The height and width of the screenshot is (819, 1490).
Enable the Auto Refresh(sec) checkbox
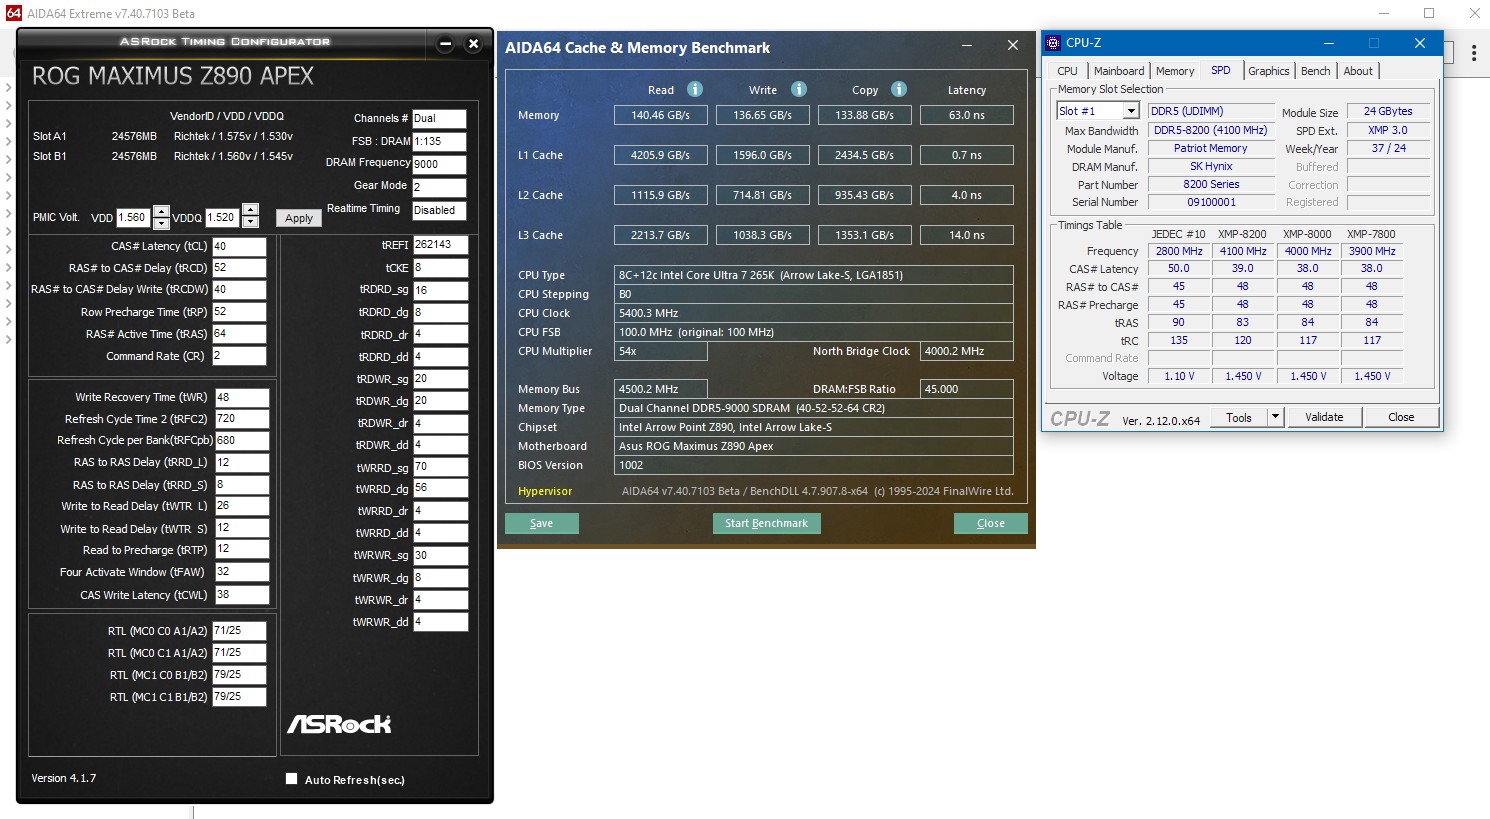pos(292,779)
